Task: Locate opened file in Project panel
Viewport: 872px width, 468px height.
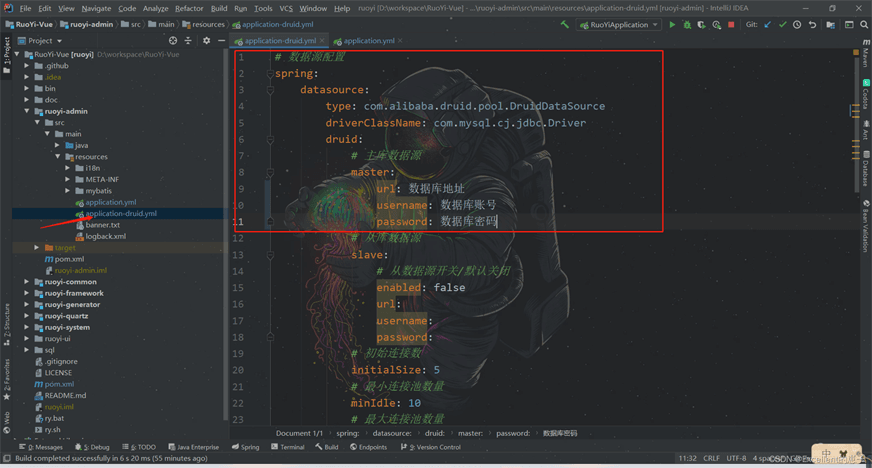Action: pyautogui.click(x=173, y=41)
